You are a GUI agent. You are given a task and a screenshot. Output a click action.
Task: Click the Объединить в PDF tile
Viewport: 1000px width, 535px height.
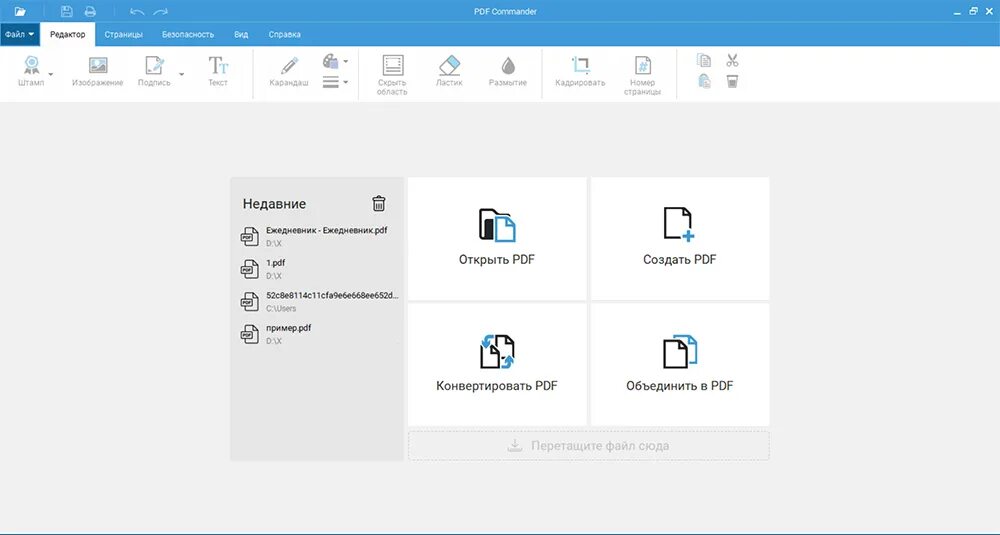(x=680, y=364)
